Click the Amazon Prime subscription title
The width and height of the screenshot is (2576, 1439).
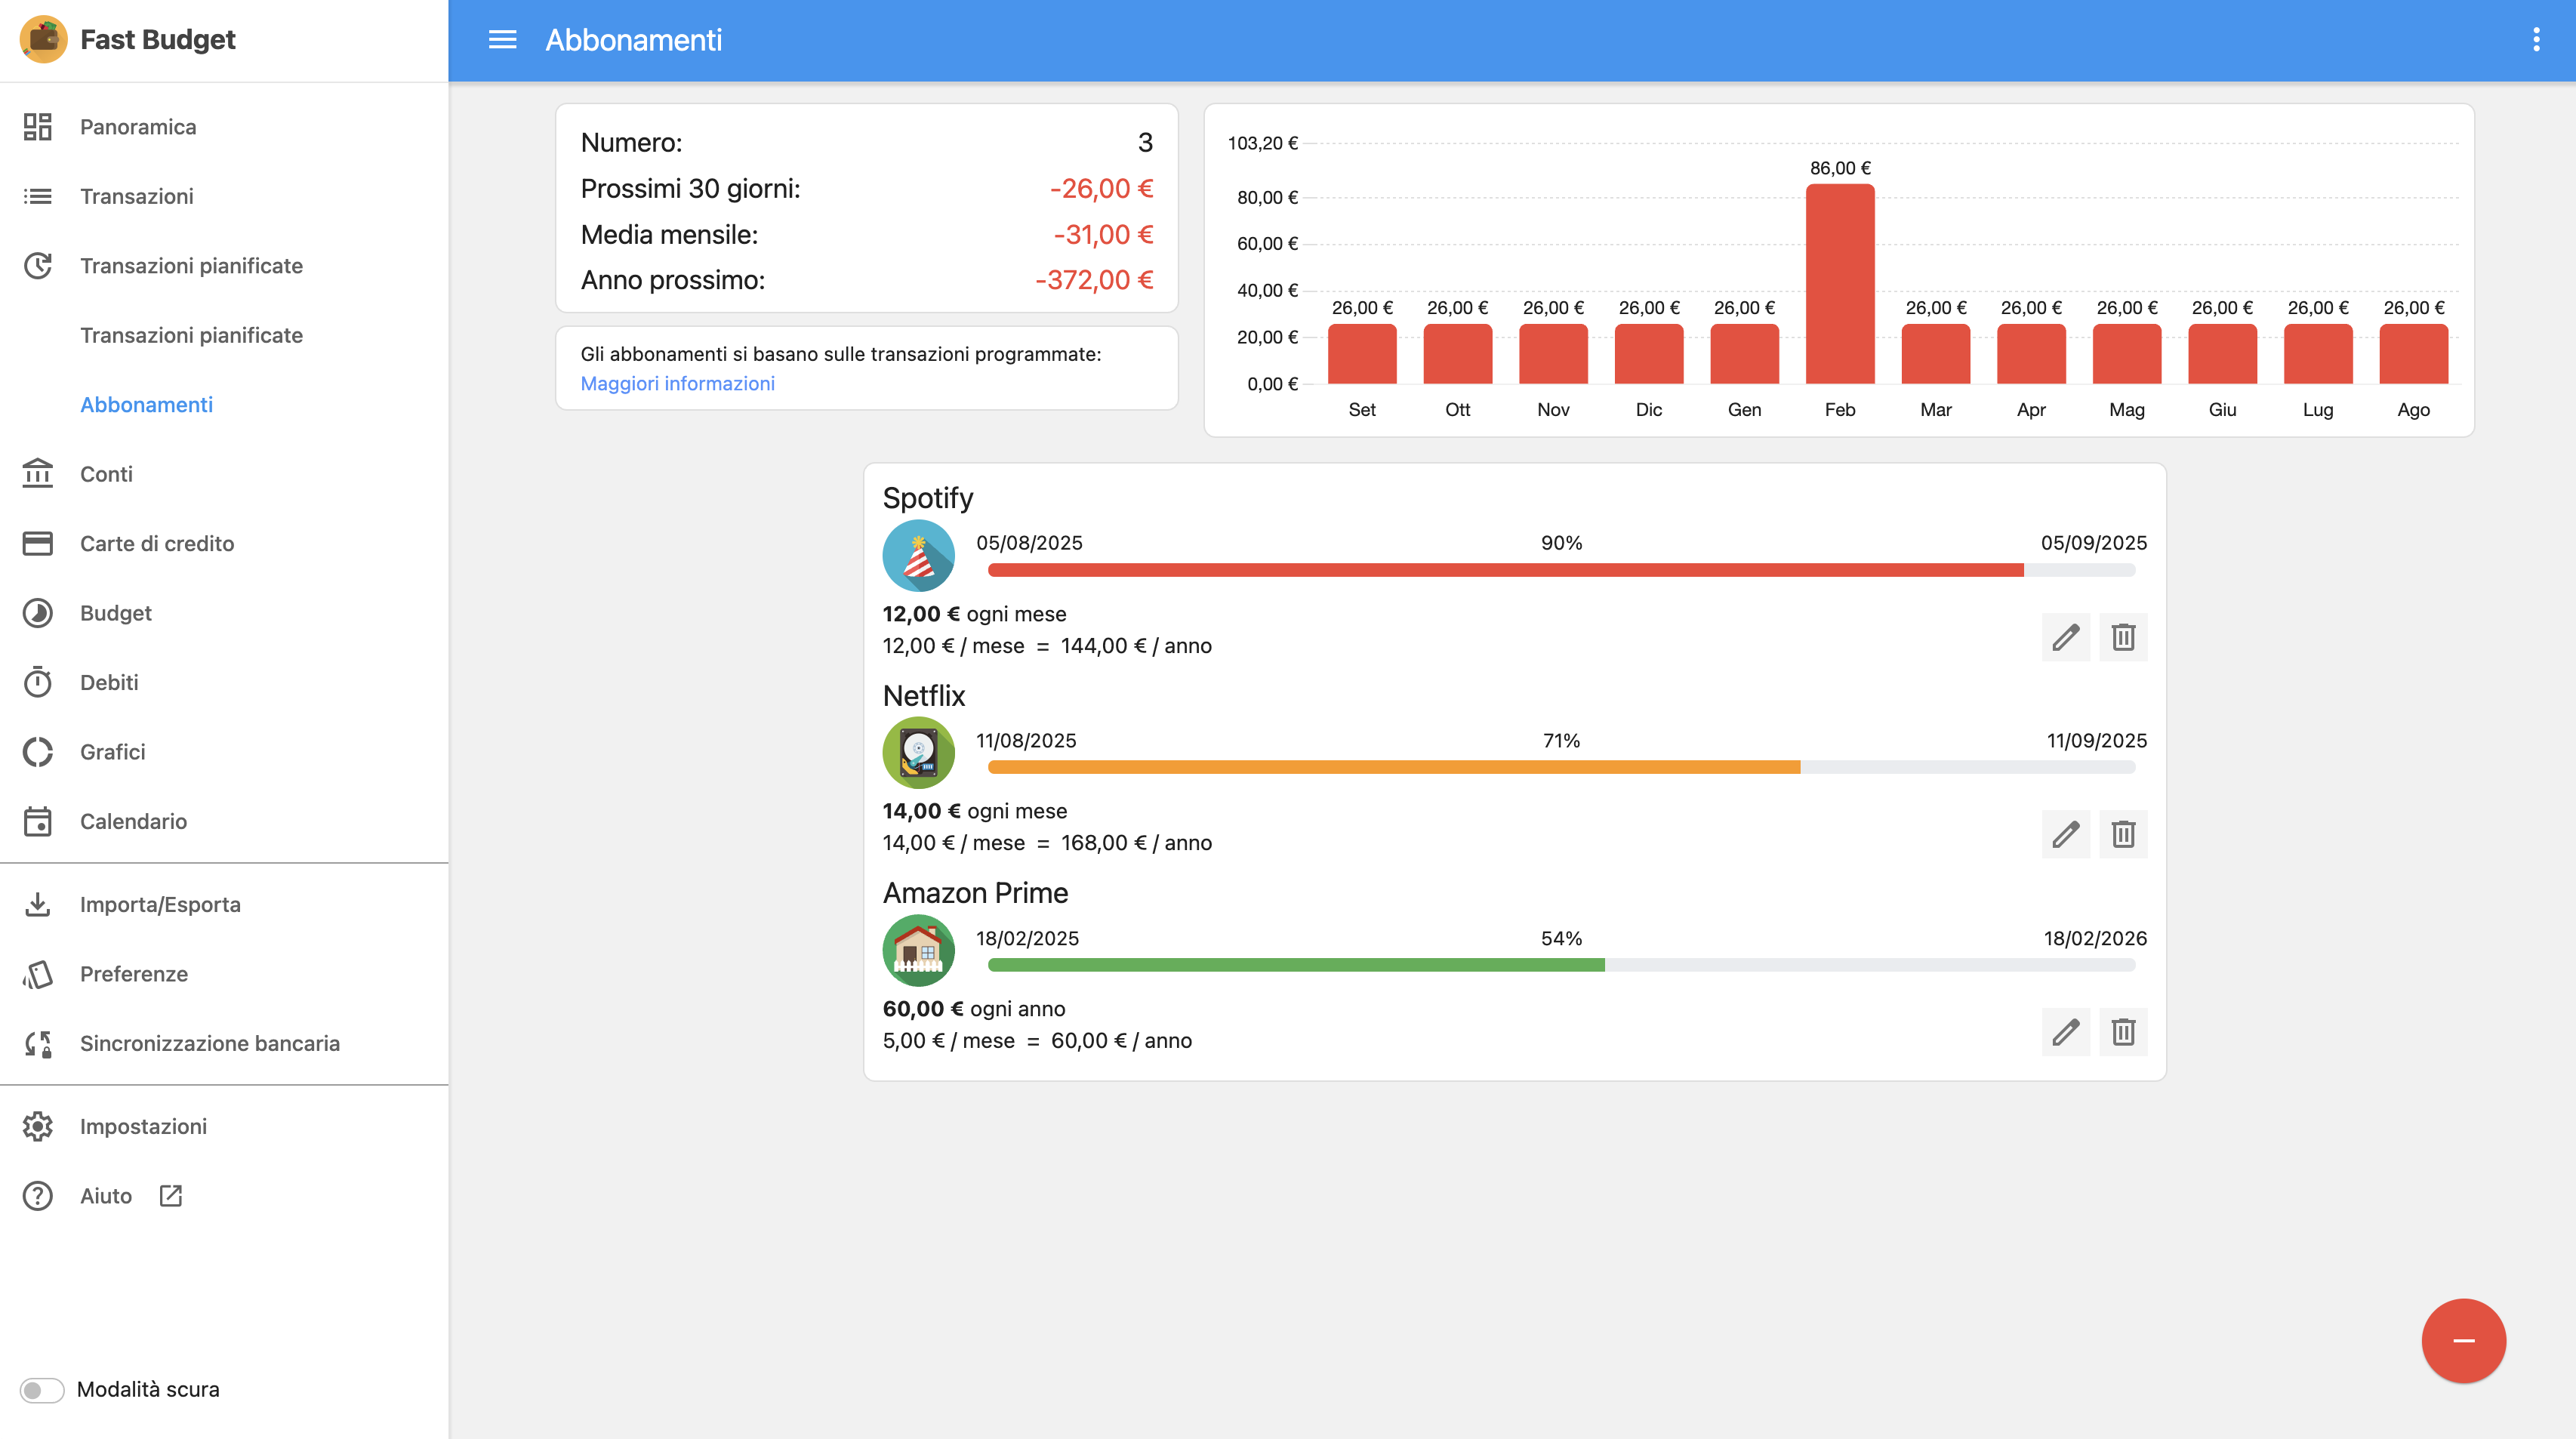point(975,893)
